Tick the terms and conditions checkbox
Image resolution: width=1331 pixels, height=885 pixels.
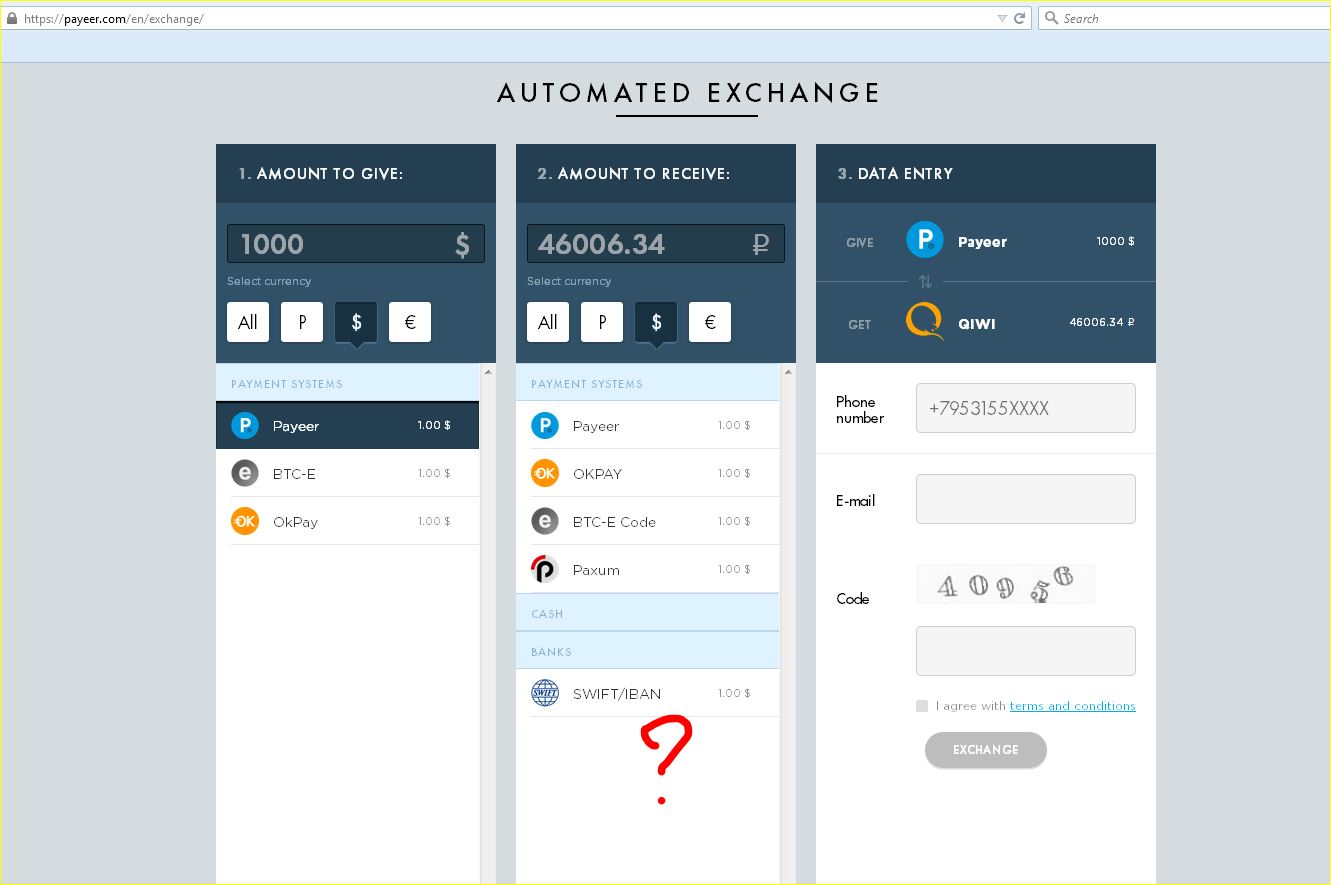point(922,706)
